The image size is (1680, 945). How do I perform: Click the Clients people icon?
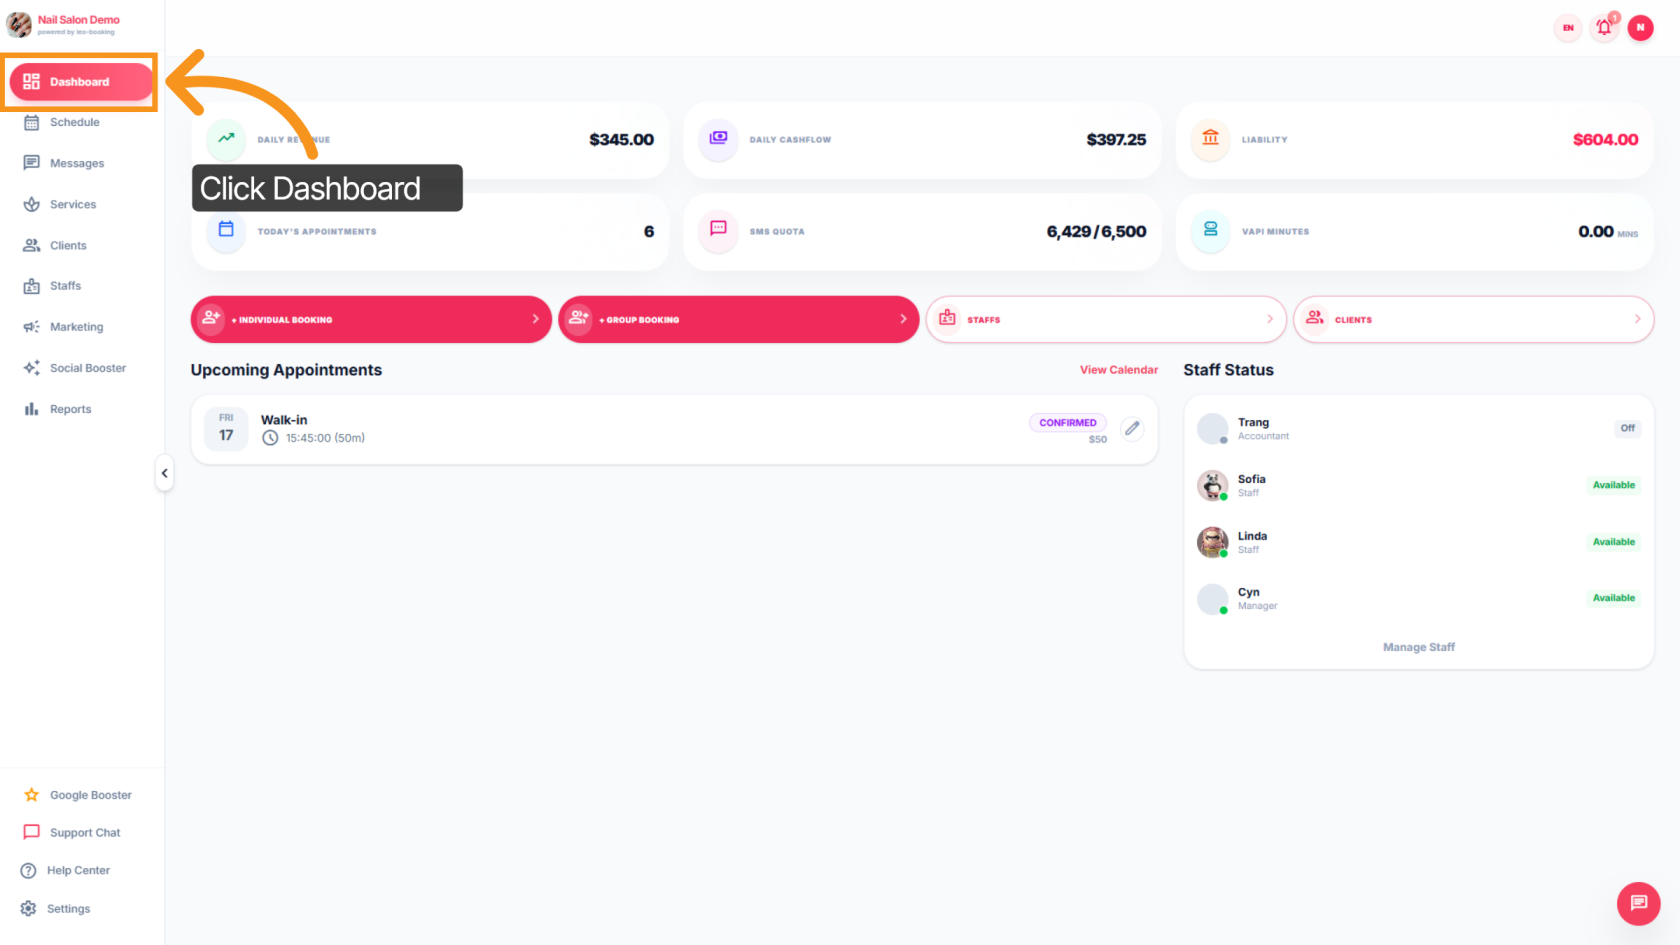pos(31,245)
